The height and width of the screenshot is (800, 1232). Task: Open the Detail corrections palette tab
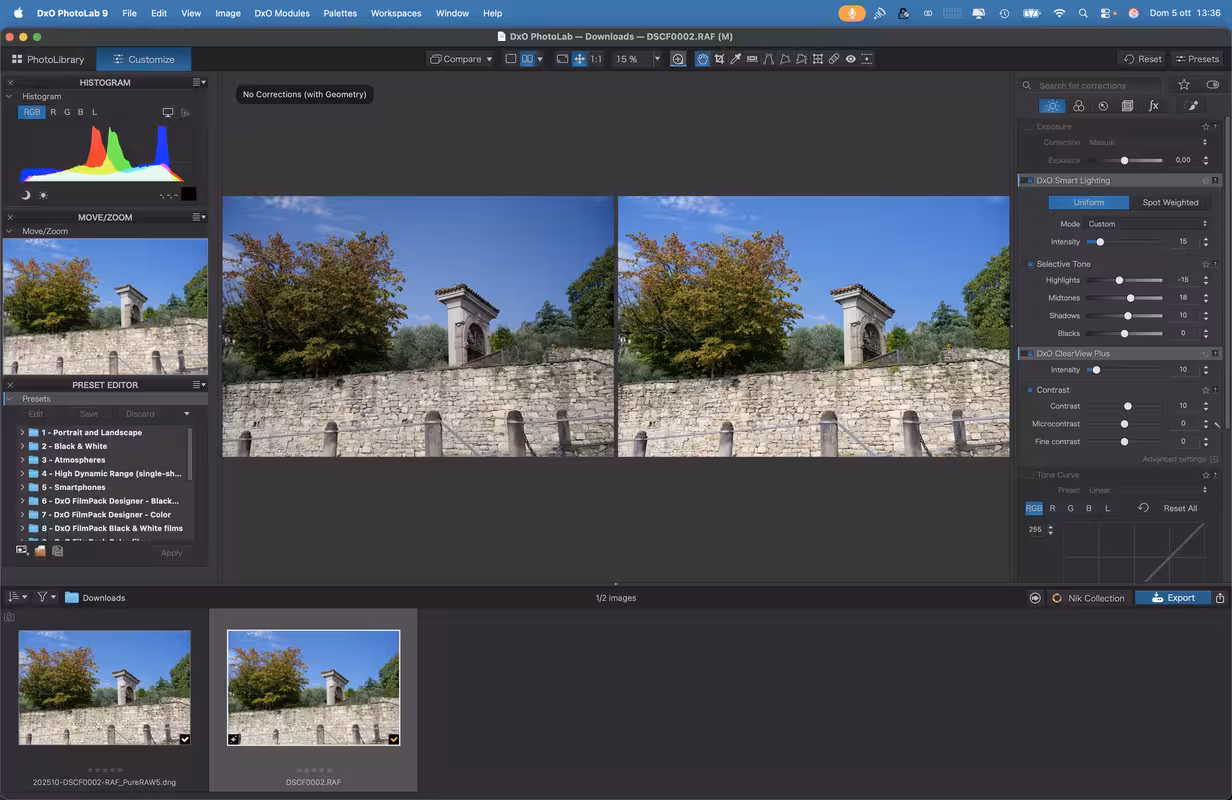coord(1103,105)
